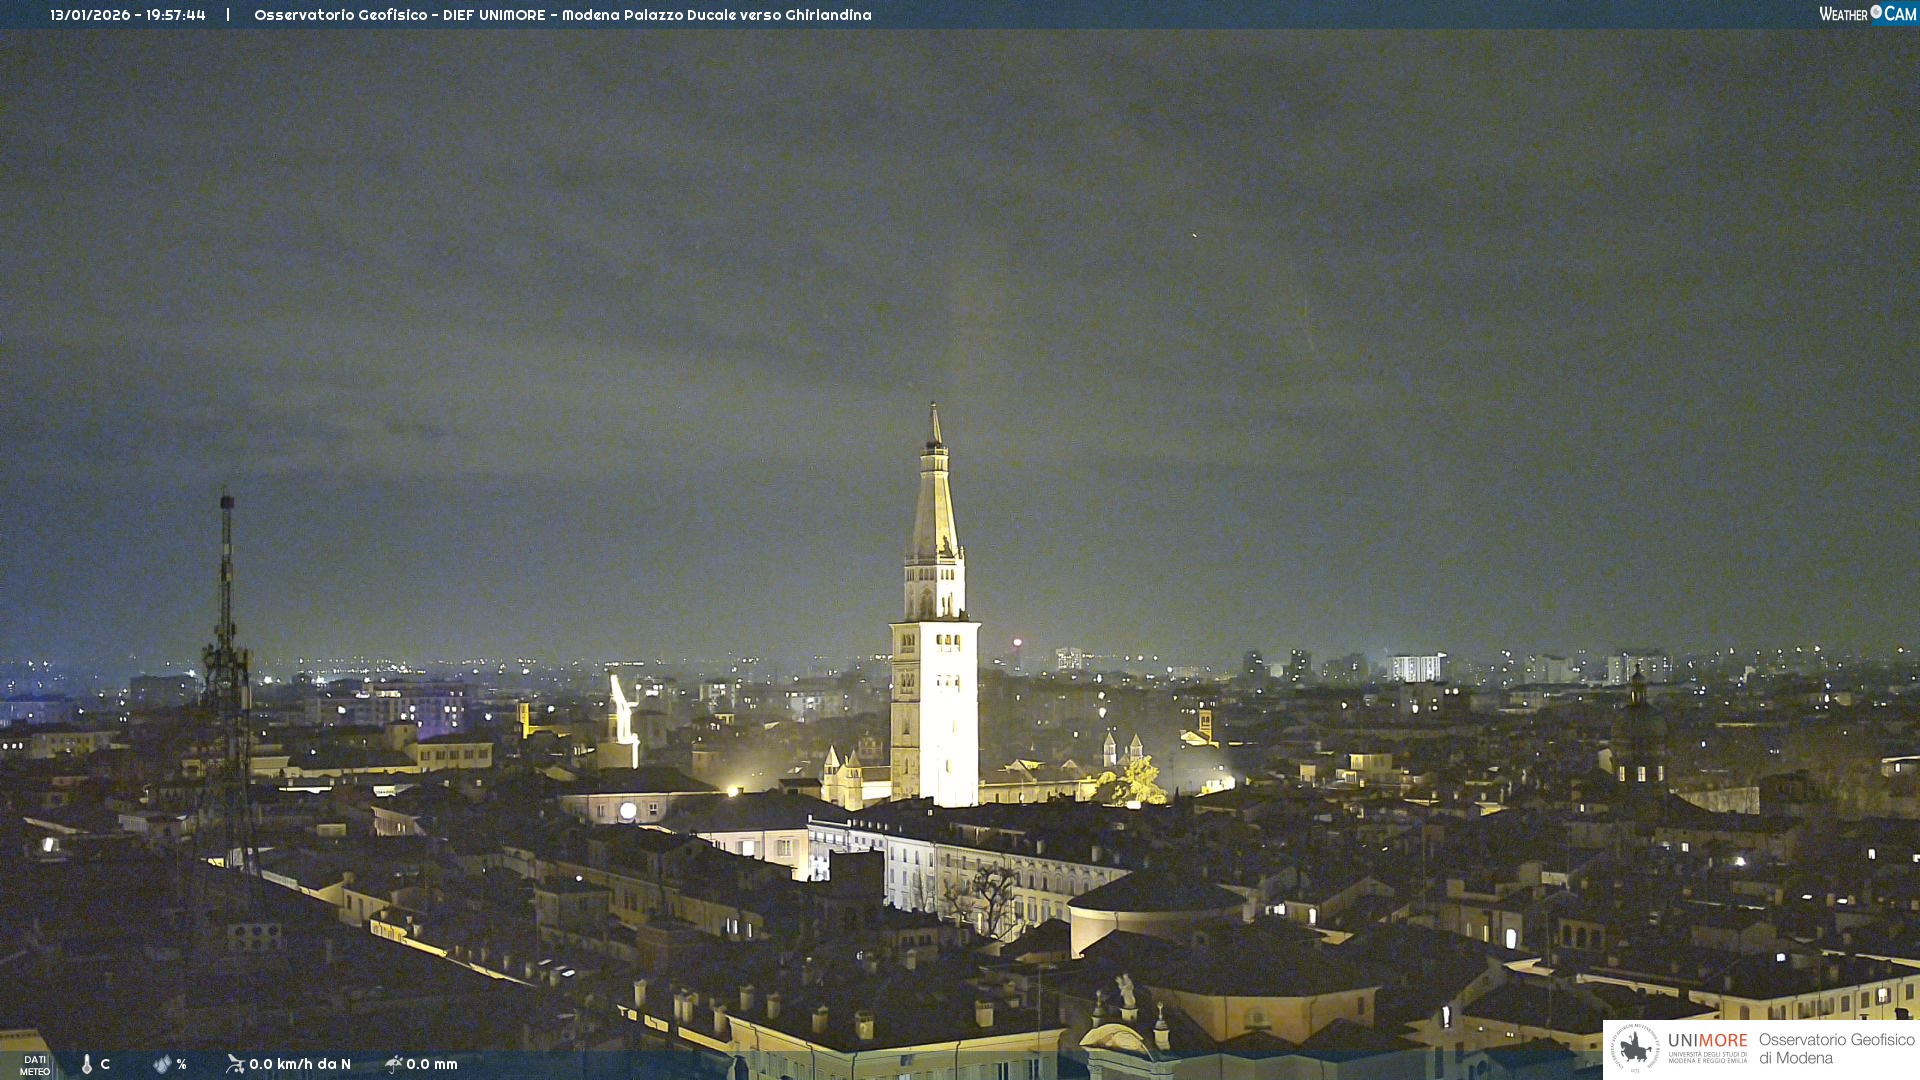Click the temperature C unit label

pyautogui.click(x=105, y=1064)
